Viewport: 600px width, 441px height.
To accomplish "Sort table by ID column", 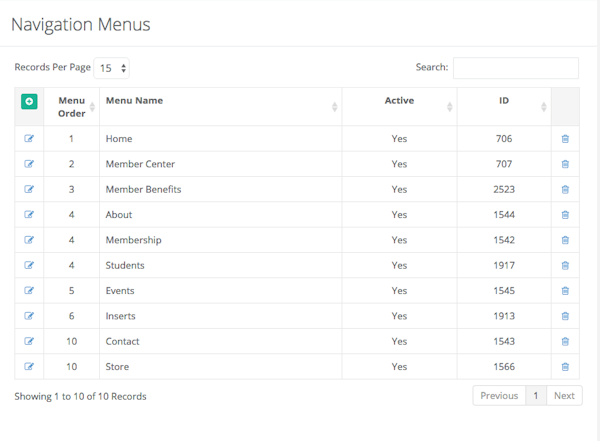I will pos(504,107).
